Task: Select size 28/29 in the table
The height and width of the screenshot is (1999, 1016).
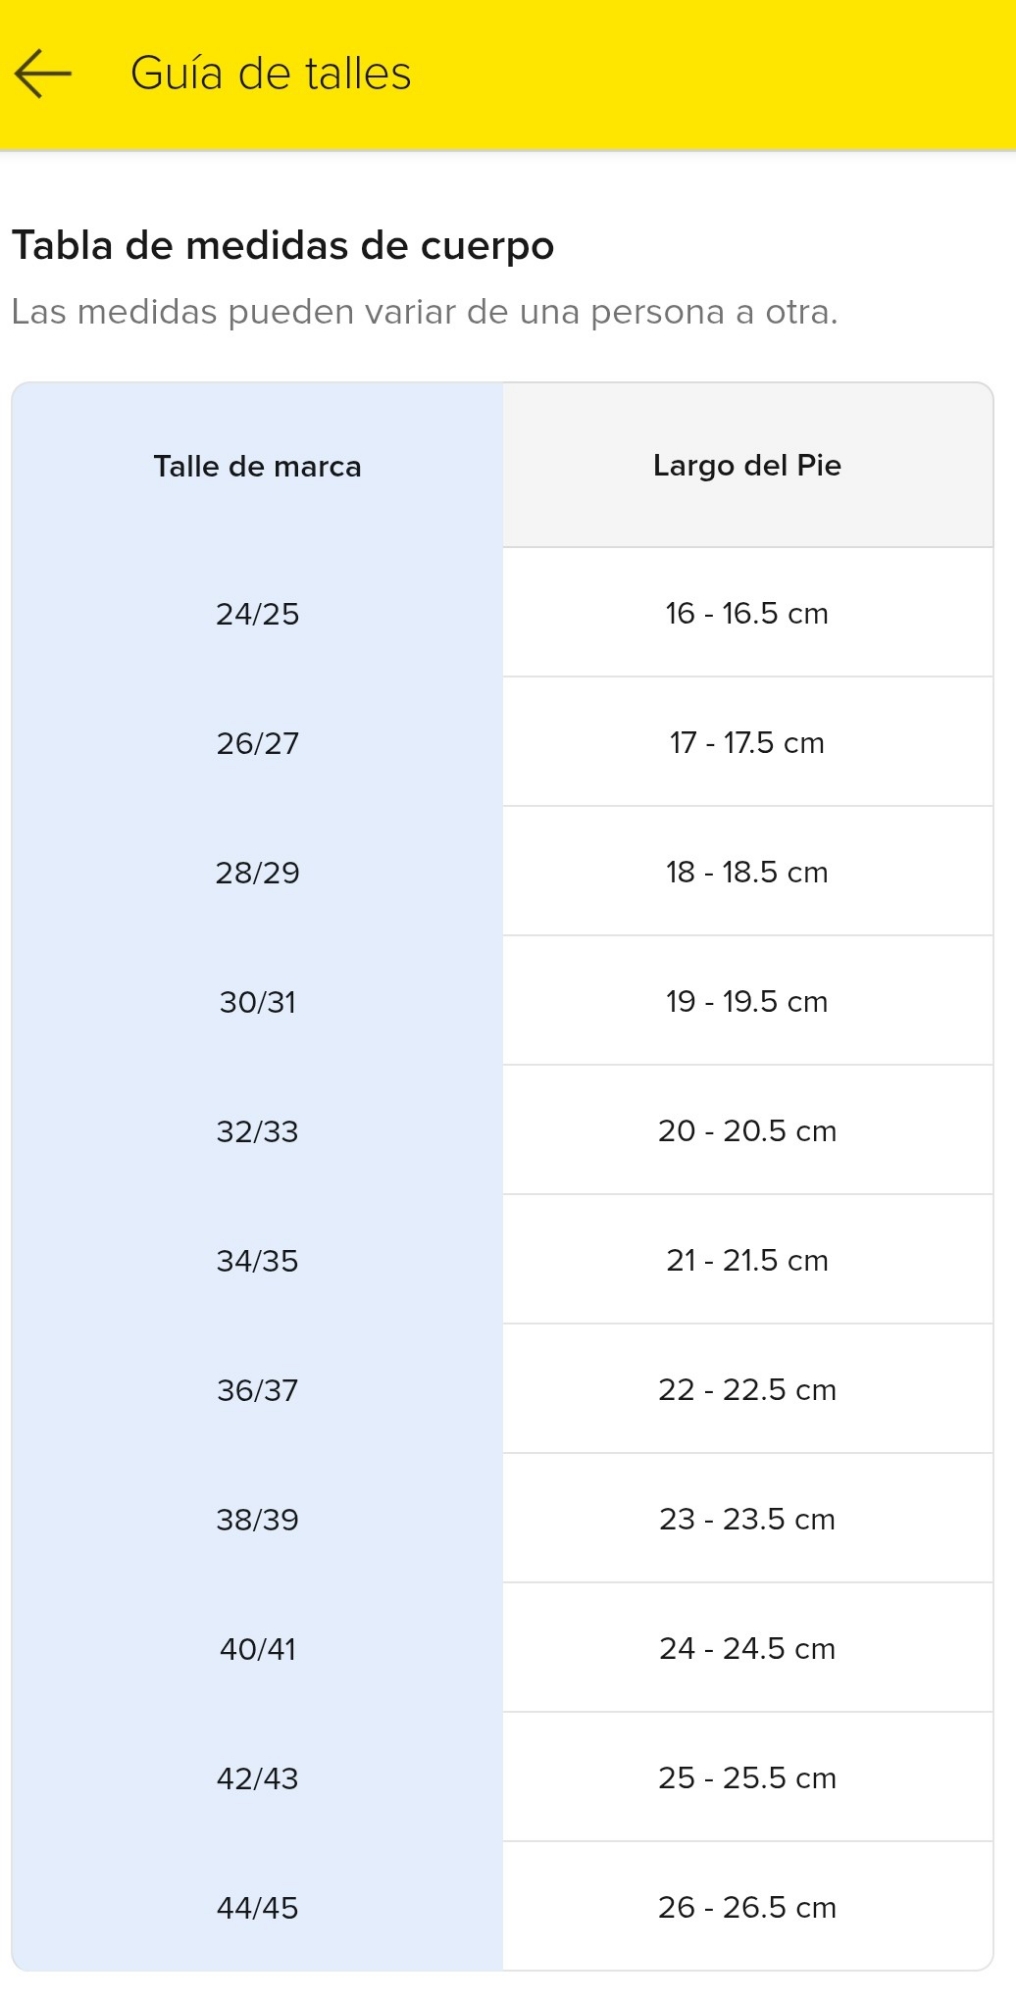Action: click(x=257, y=873)
